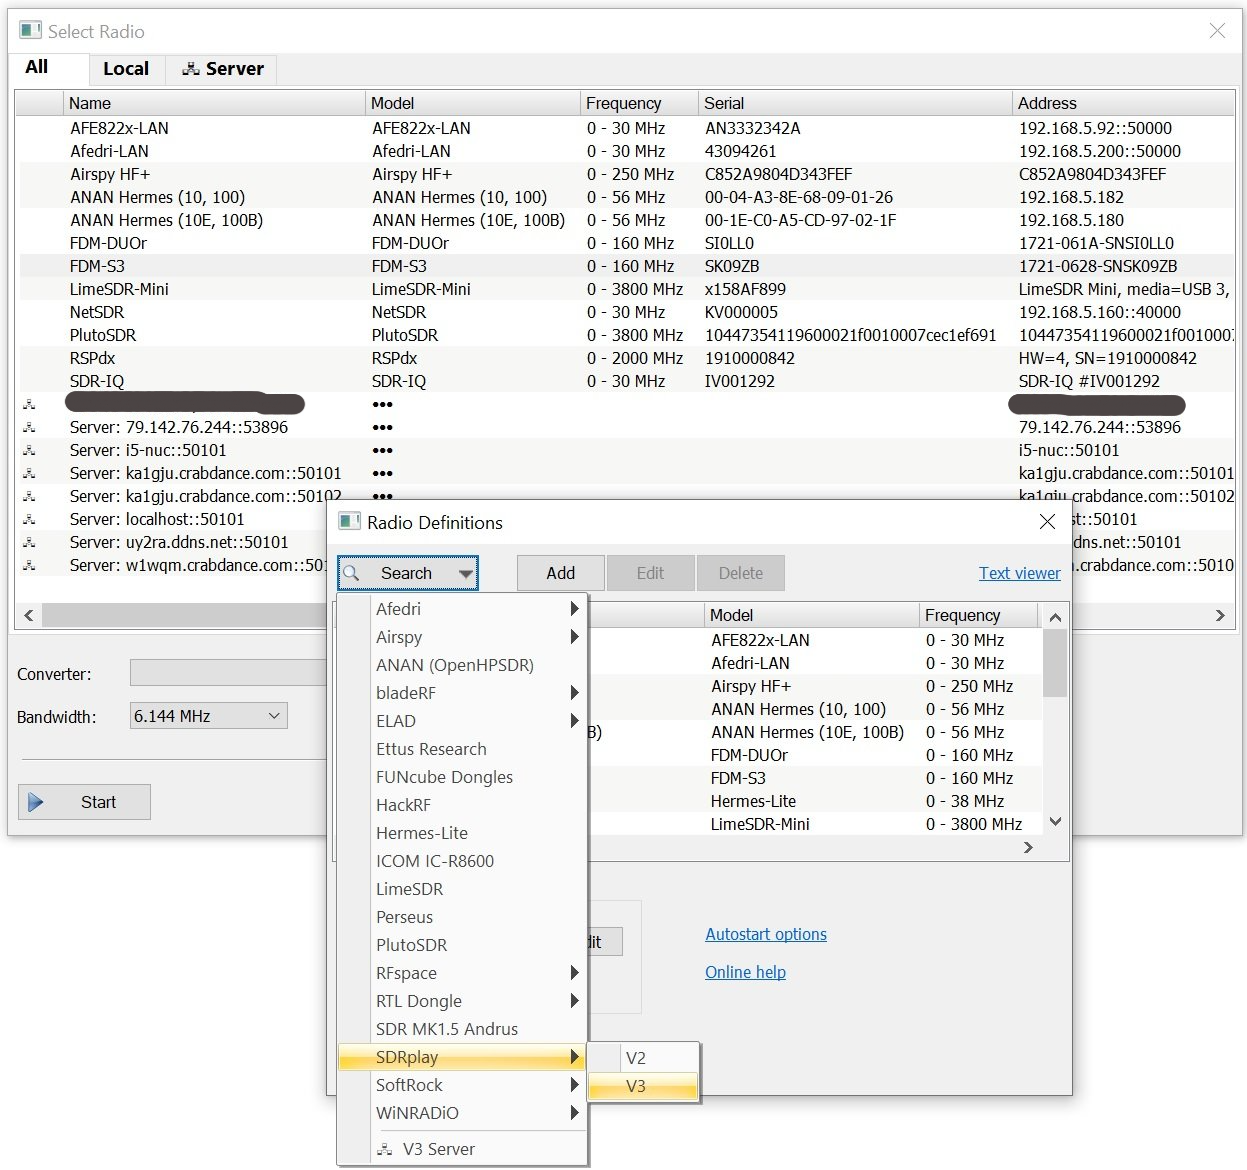Image resolution: width=1247 pixels, height=1170 pixels.
Task: Switch to the Local tab
Action: pos(125,68)
